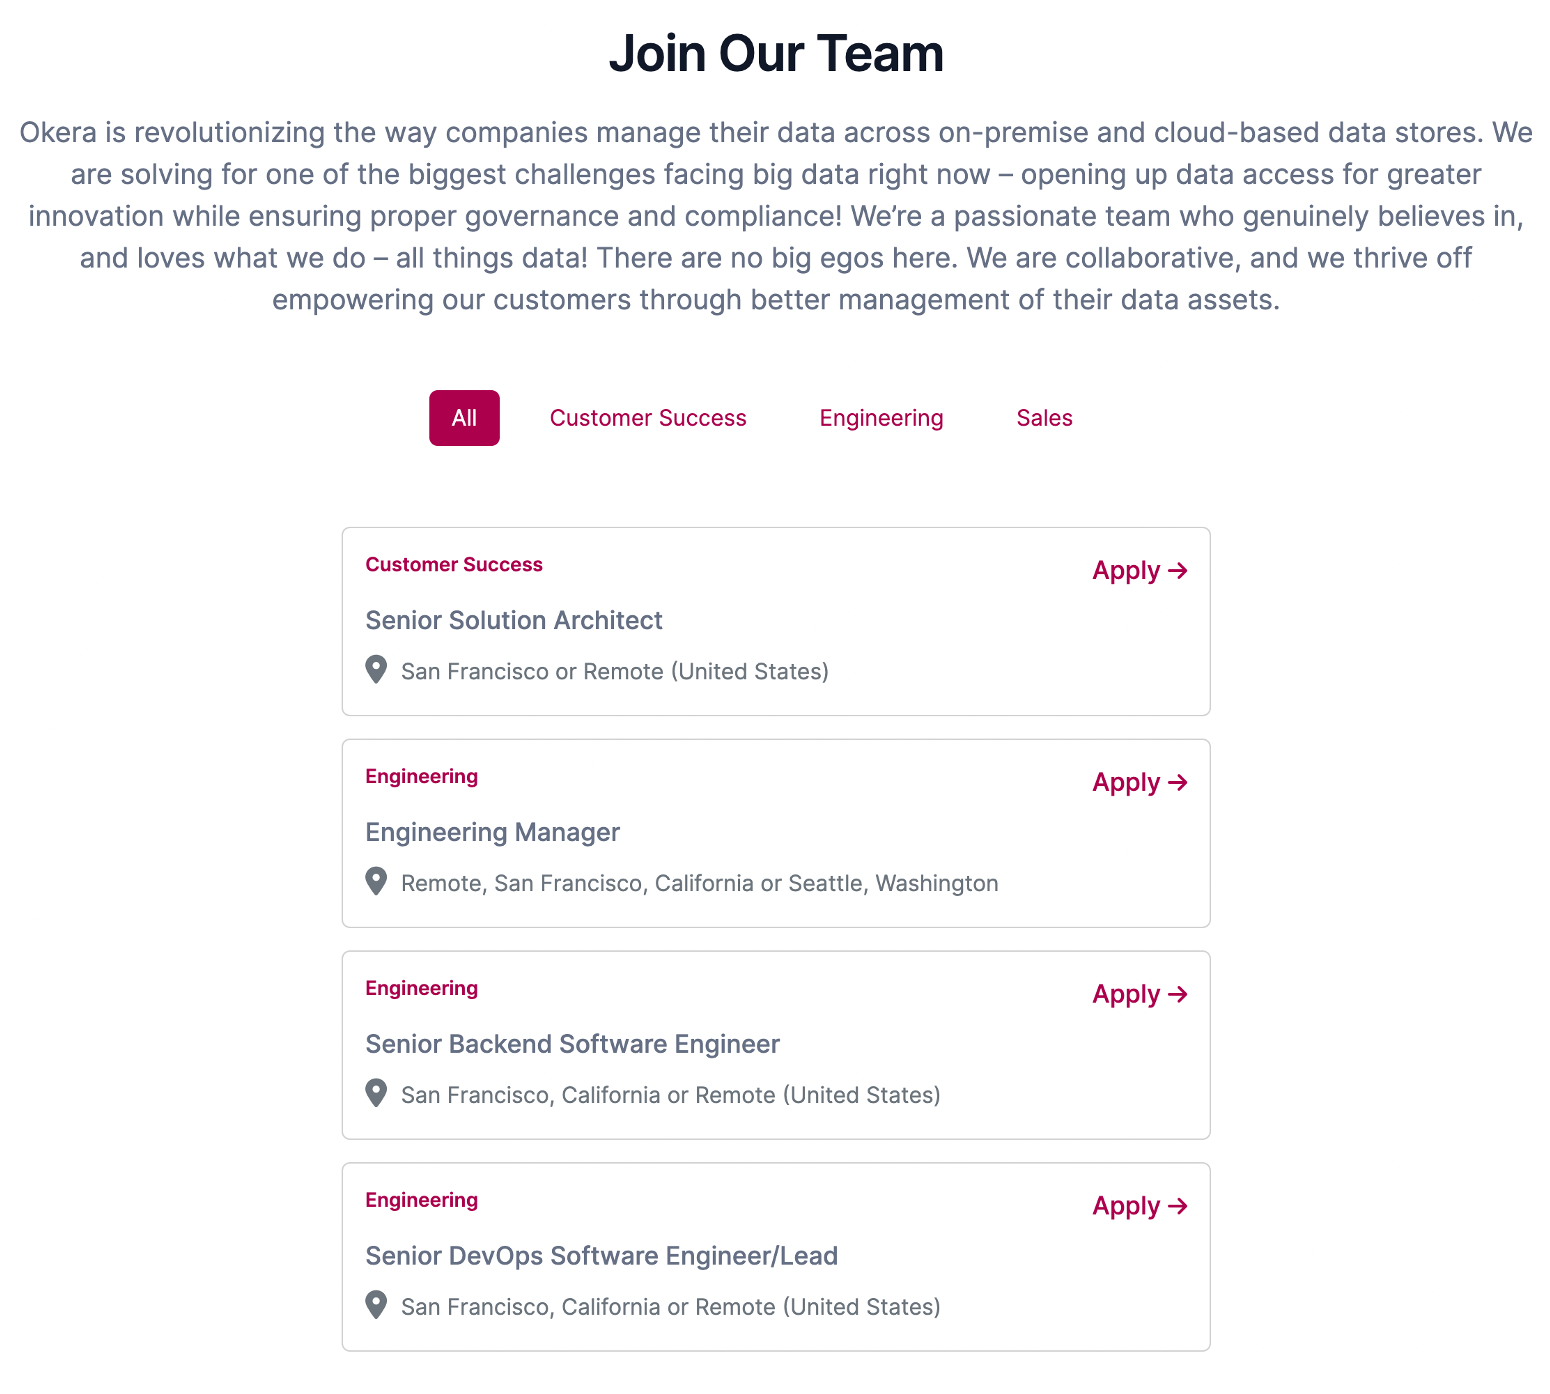Image resolution: width=1550 pixels, height=1394 pixels.
Task: Select the All filter tab
Action: click(x=464, y=418)
